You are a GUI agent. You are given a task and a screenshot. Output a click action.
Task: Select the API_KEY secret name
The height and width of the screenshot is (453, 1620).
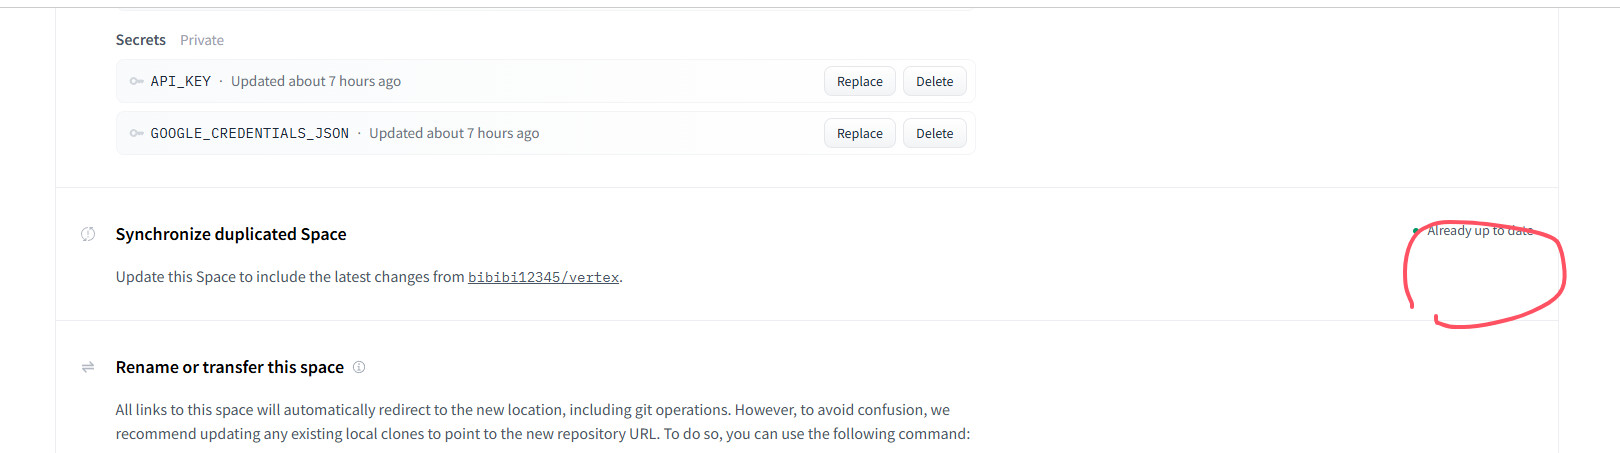pyautogui.click(x=181, y=81)
